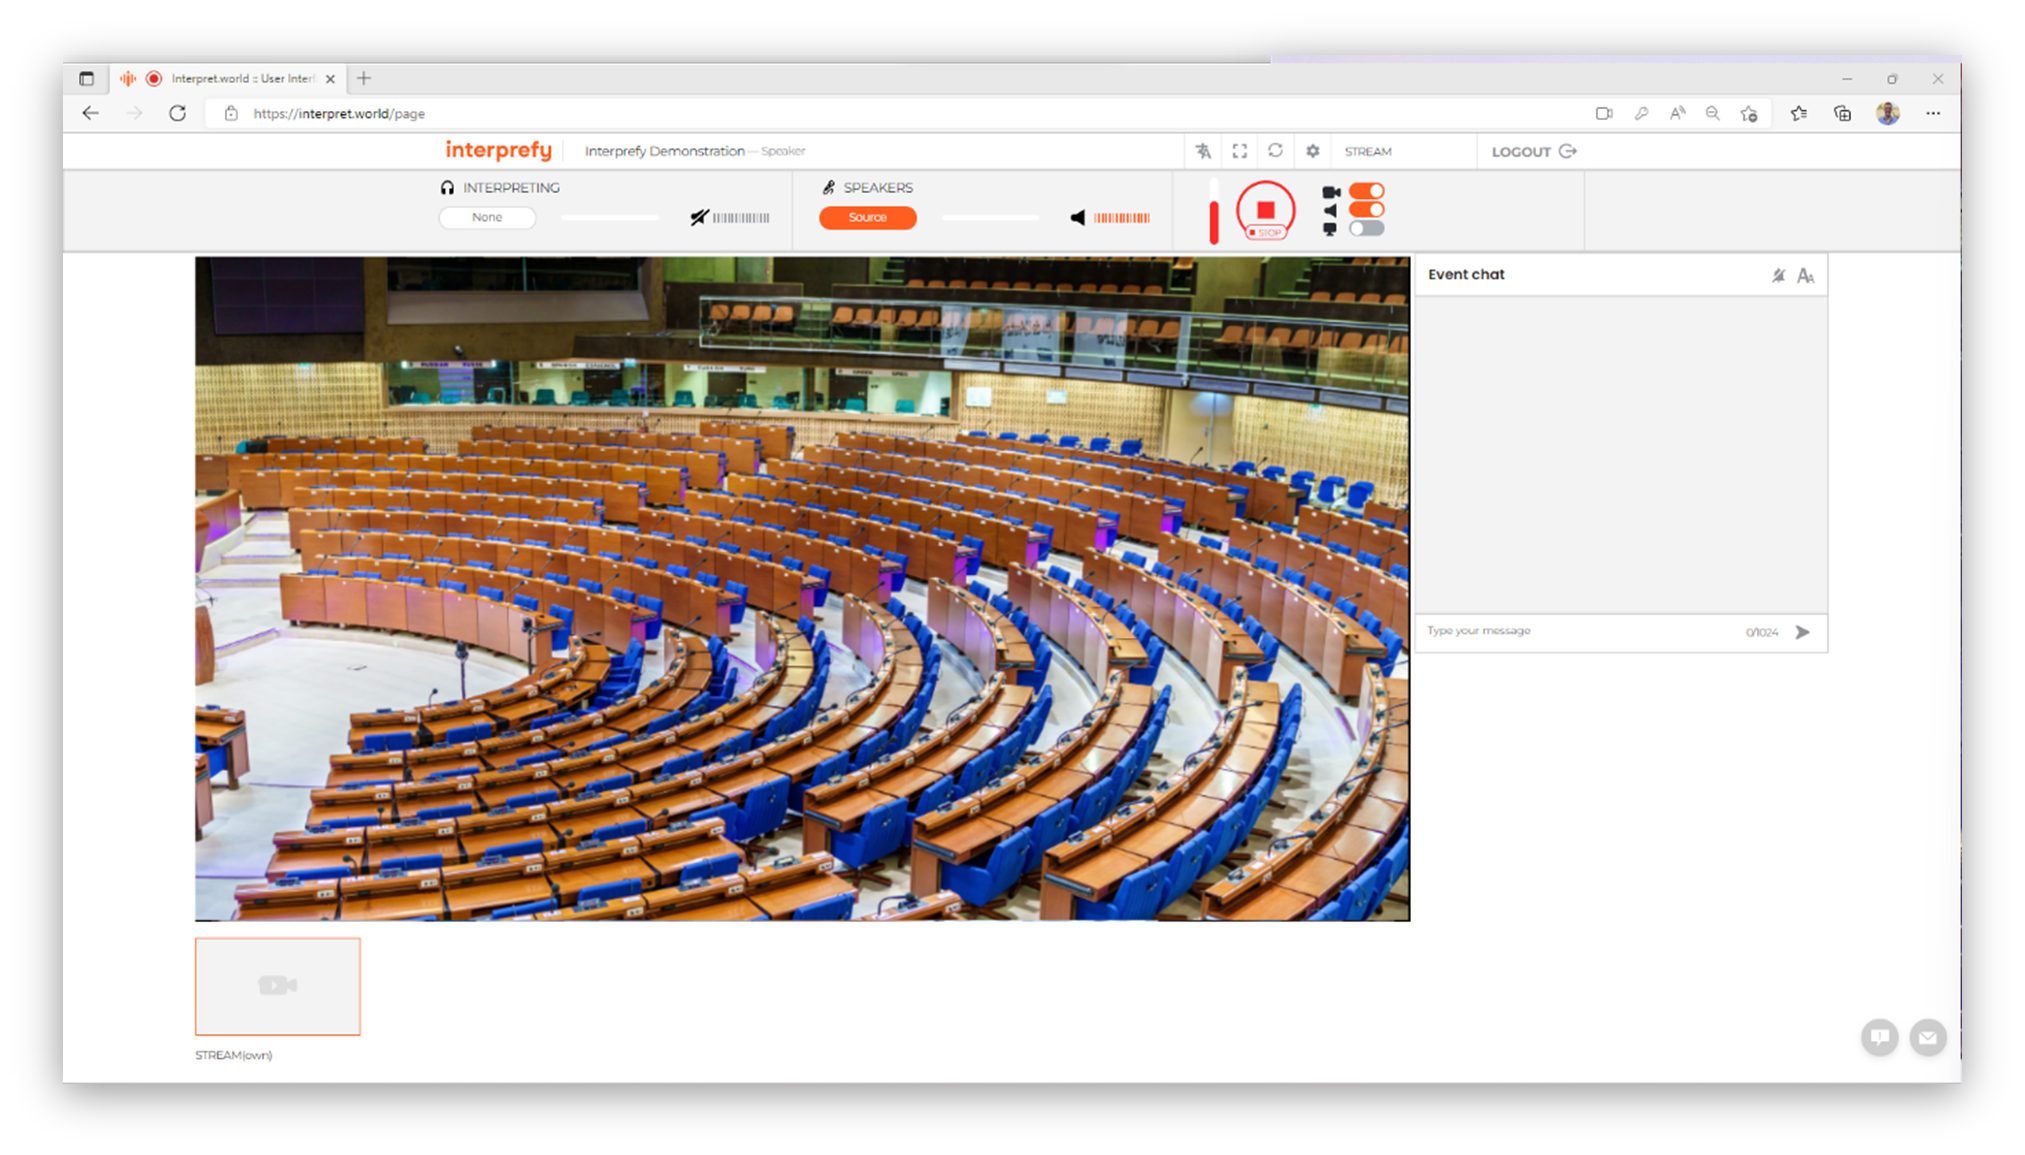Turn off the microphone audio toggle
2025x1155 pixels.
[x=1366, y=210]
